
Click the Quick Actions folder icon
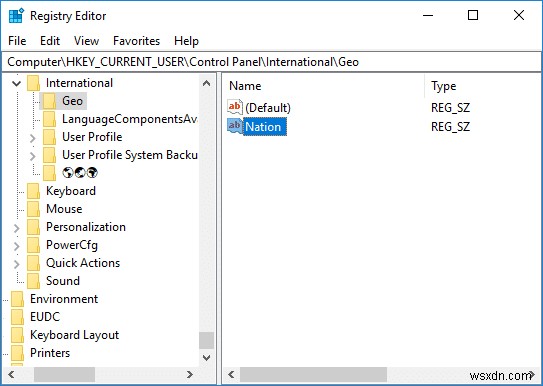33,263
